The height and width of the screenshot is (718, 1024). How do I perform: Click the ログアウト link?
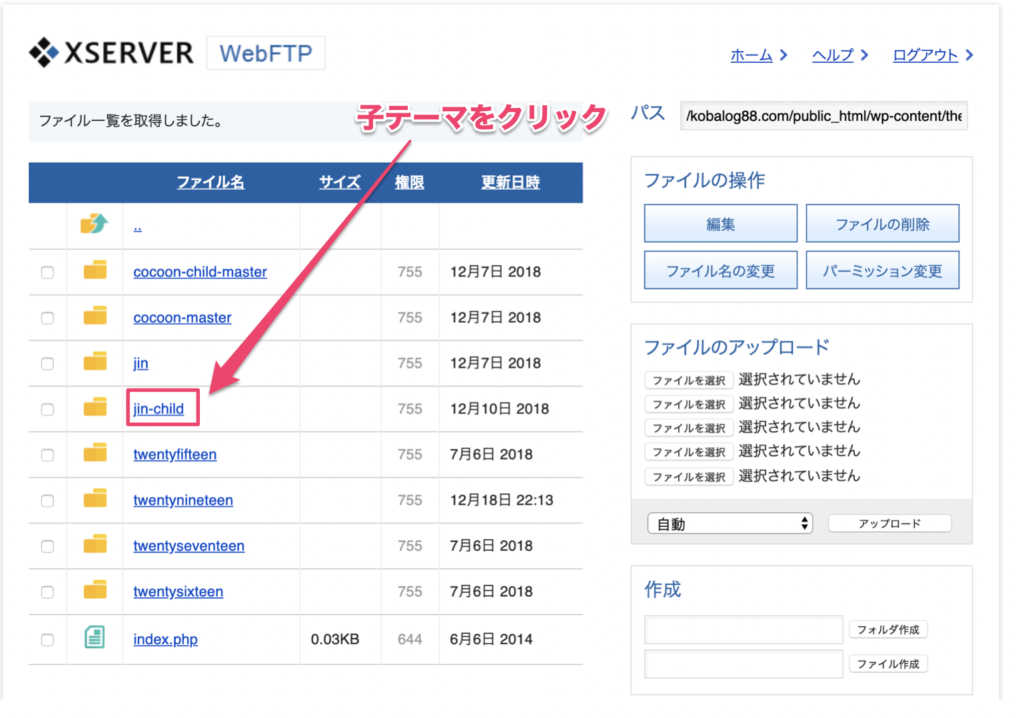point(925,56)
